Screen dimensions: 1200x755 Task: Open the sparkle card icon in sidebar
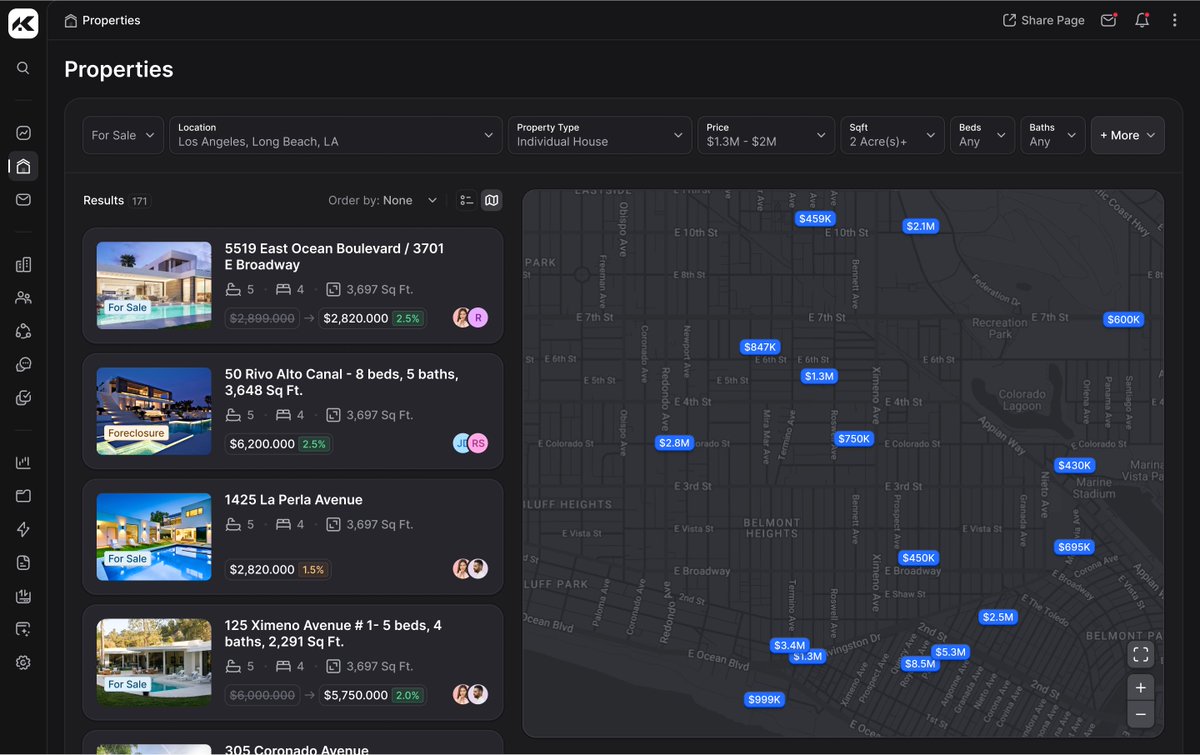[x=23, y=629]
